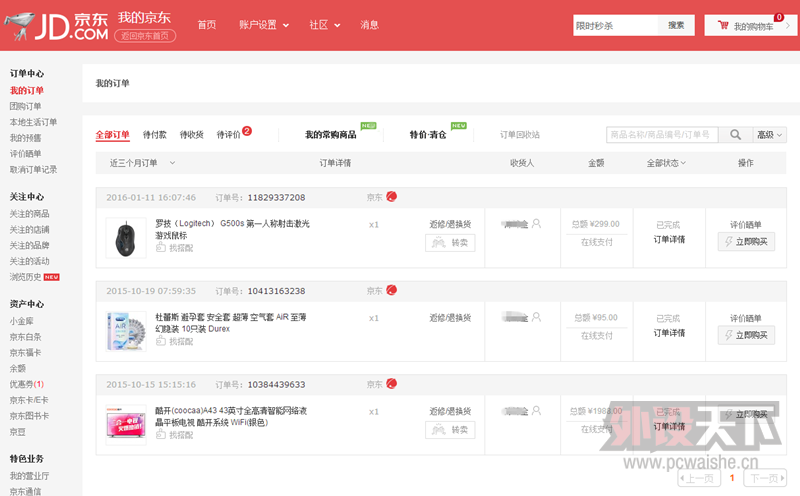This screenshot has height=496, width=800.
Task: Click 评价晒单 for Logitech order
Action: pos(745,225)
